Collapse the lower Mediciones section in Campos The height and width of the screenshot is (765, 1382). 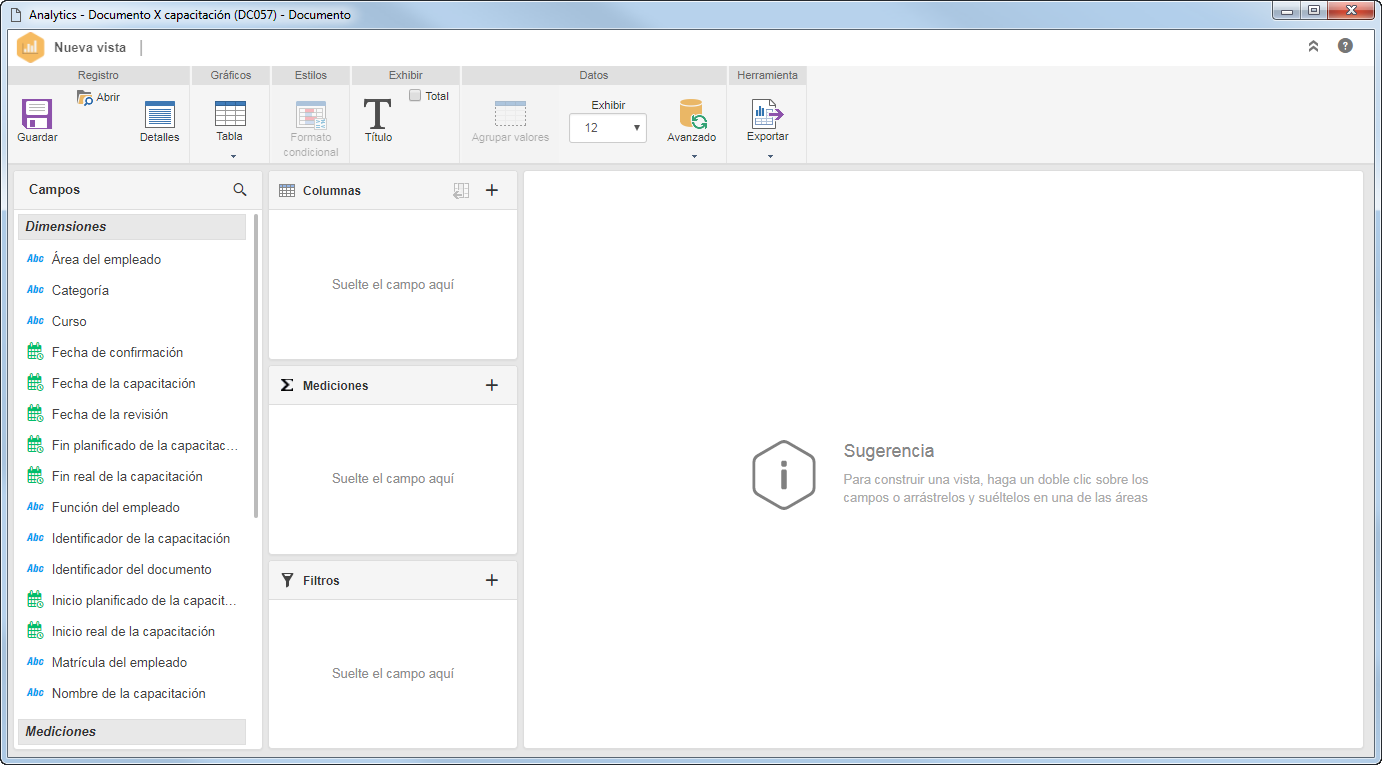coord(132,732)
